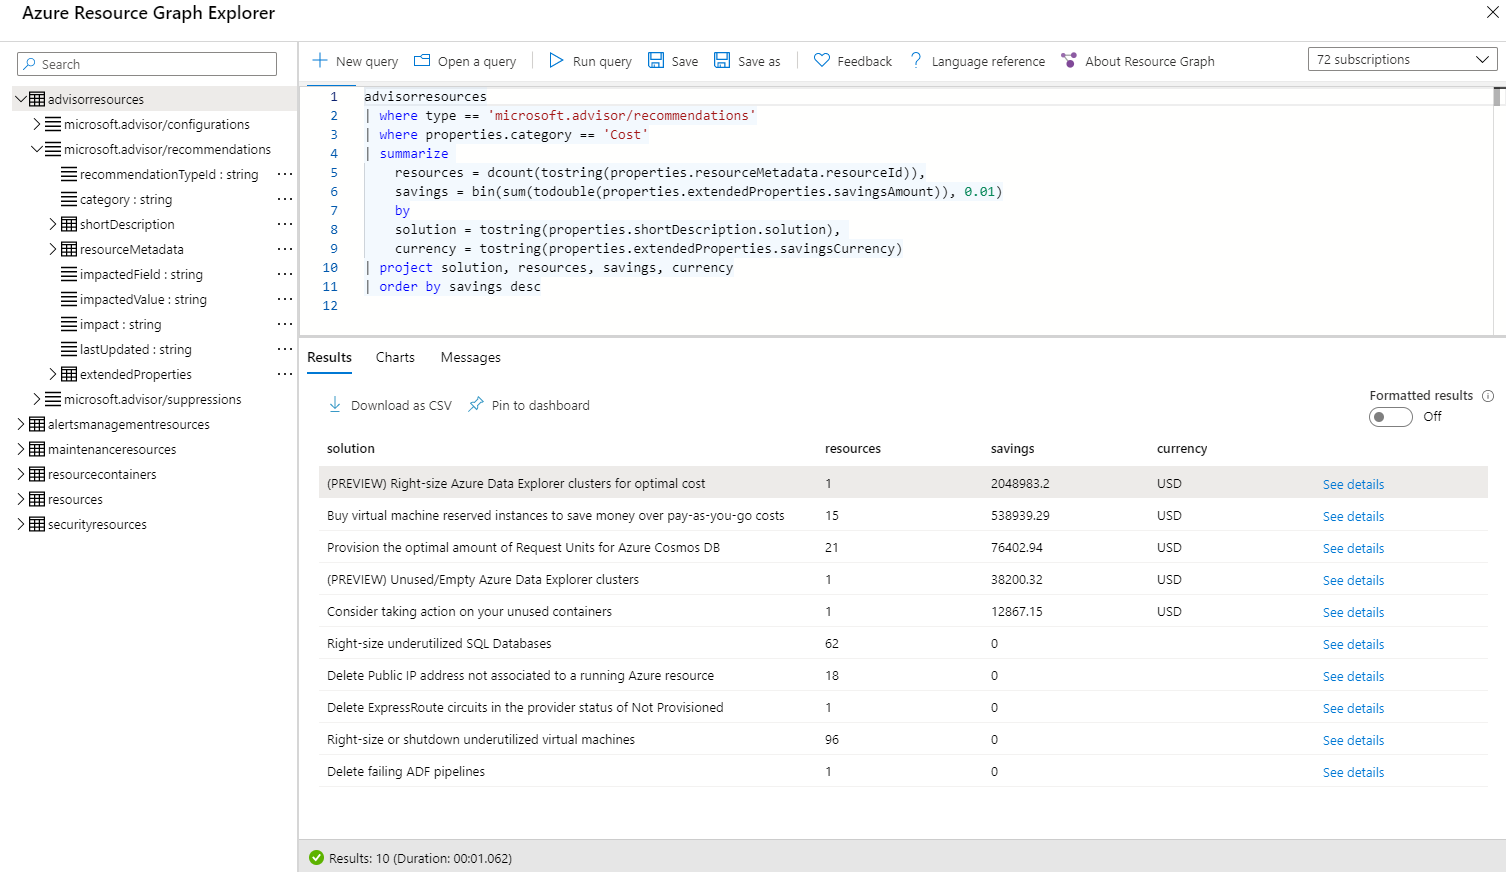Expand alertsmanagementresources table
The image size is (1506, 872).
click(x=20, y=424)
